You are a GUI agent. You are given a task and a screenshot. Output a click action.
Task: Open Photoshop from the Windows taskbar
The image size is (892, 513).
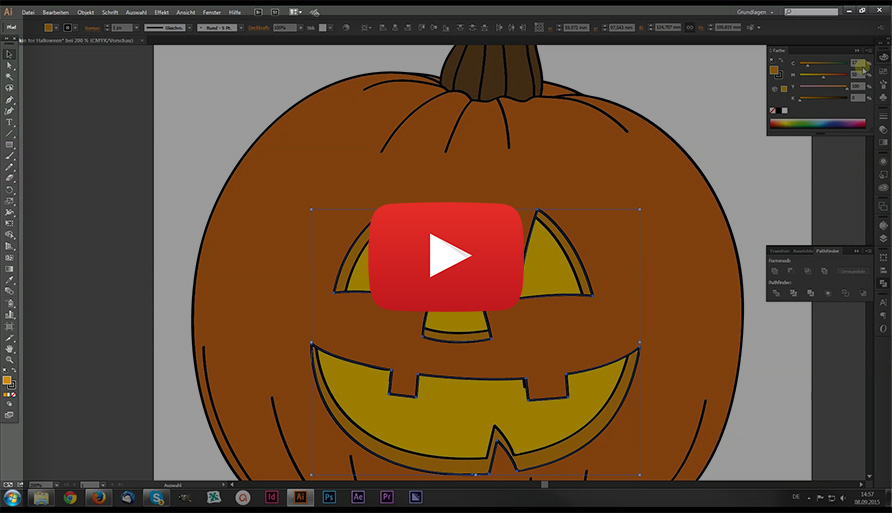328,497
